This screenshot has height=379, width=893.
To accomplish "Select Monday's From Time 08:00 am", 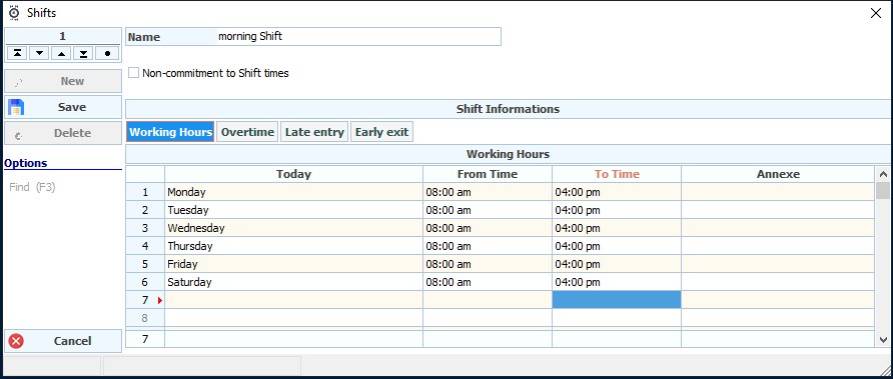I will [x=488, y=192].
